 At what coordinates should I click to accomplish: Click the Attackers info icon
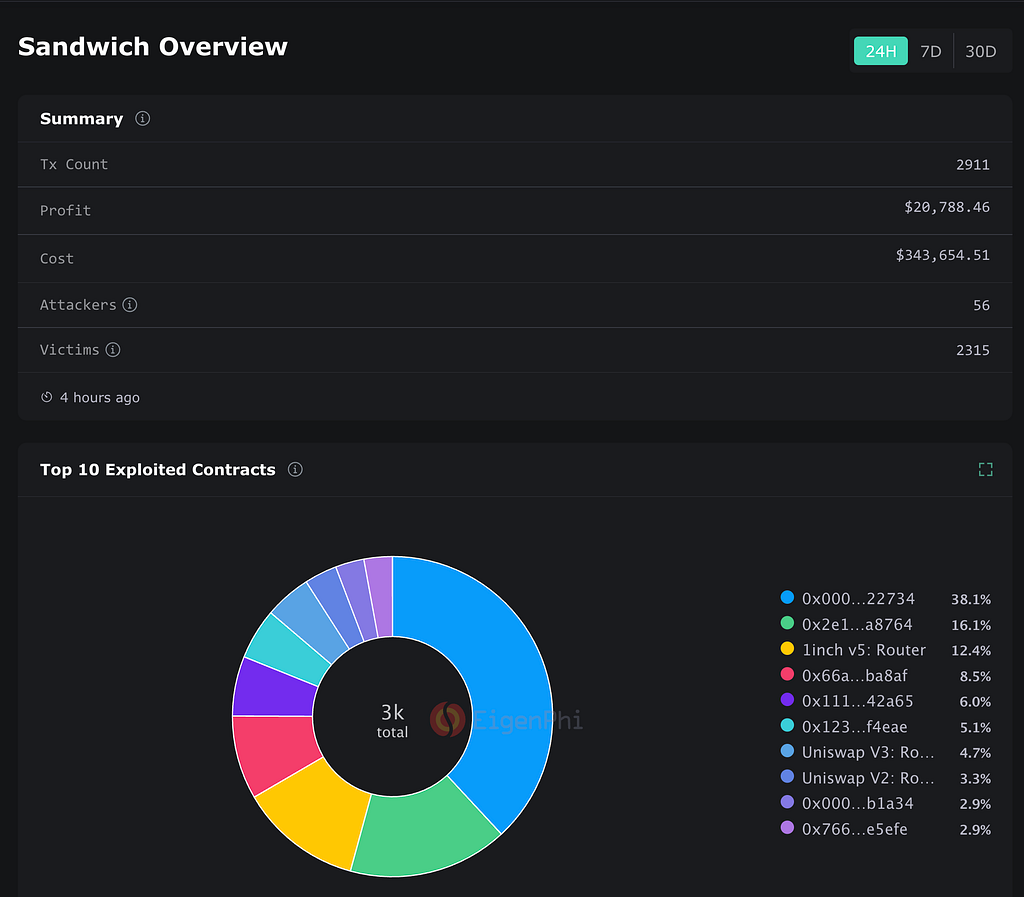click(130, 305)
